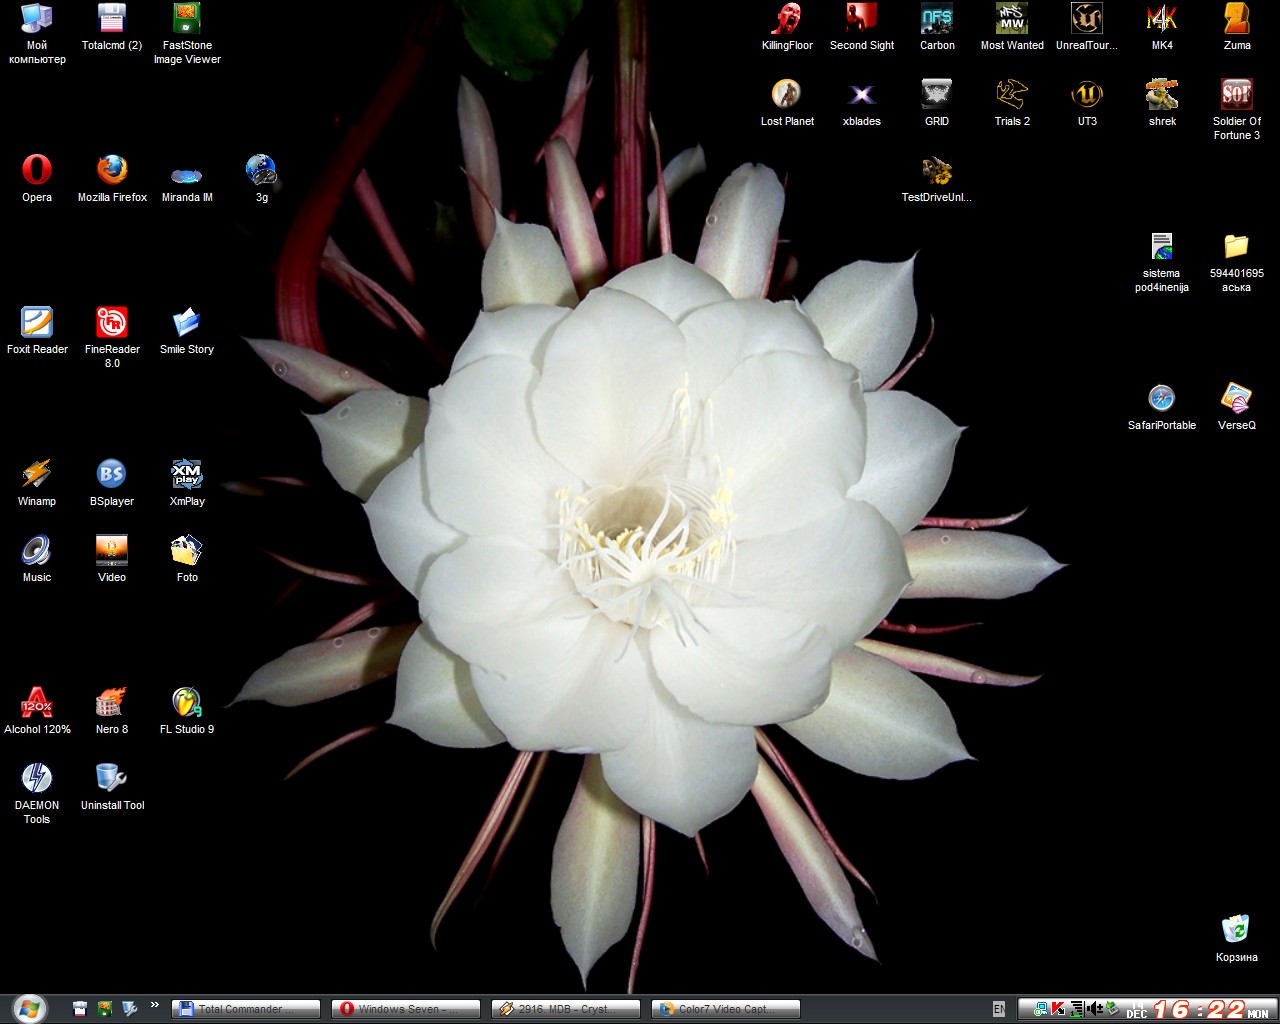Open the EN language indicator in taskbar
This screenshot has height=1024, width=1280.
pos(998,1009)
